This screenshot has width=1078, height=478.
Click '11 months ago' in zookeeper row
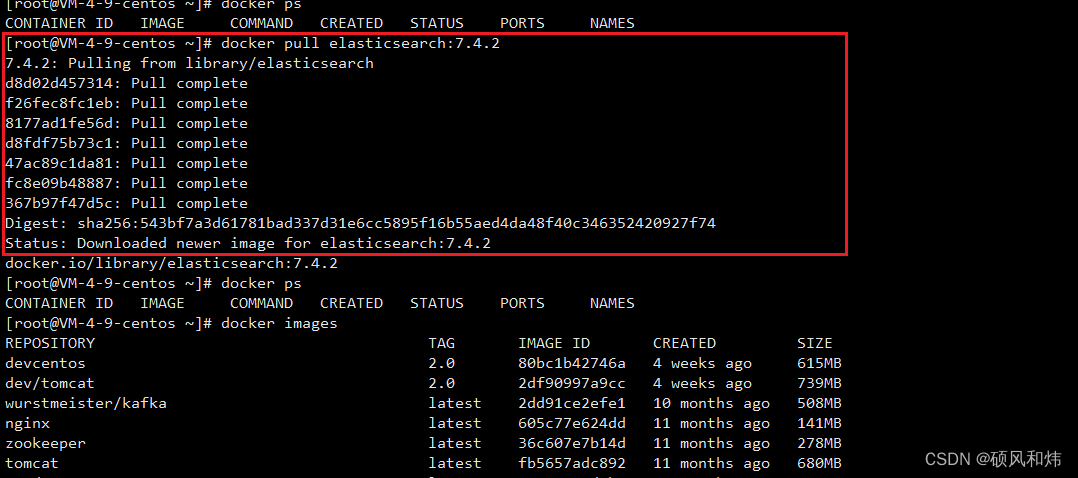[x=712, y=442]
